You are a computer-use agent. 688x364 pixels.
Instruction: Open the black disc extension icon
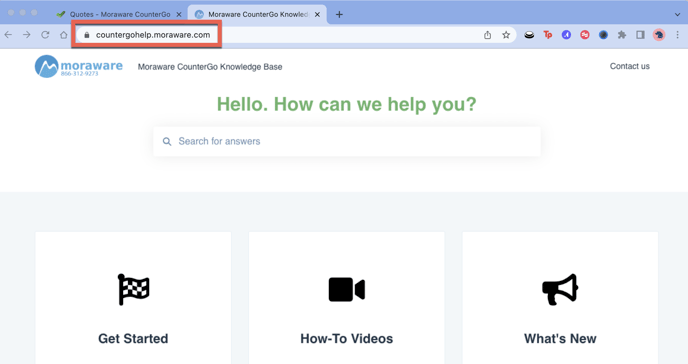529,35
